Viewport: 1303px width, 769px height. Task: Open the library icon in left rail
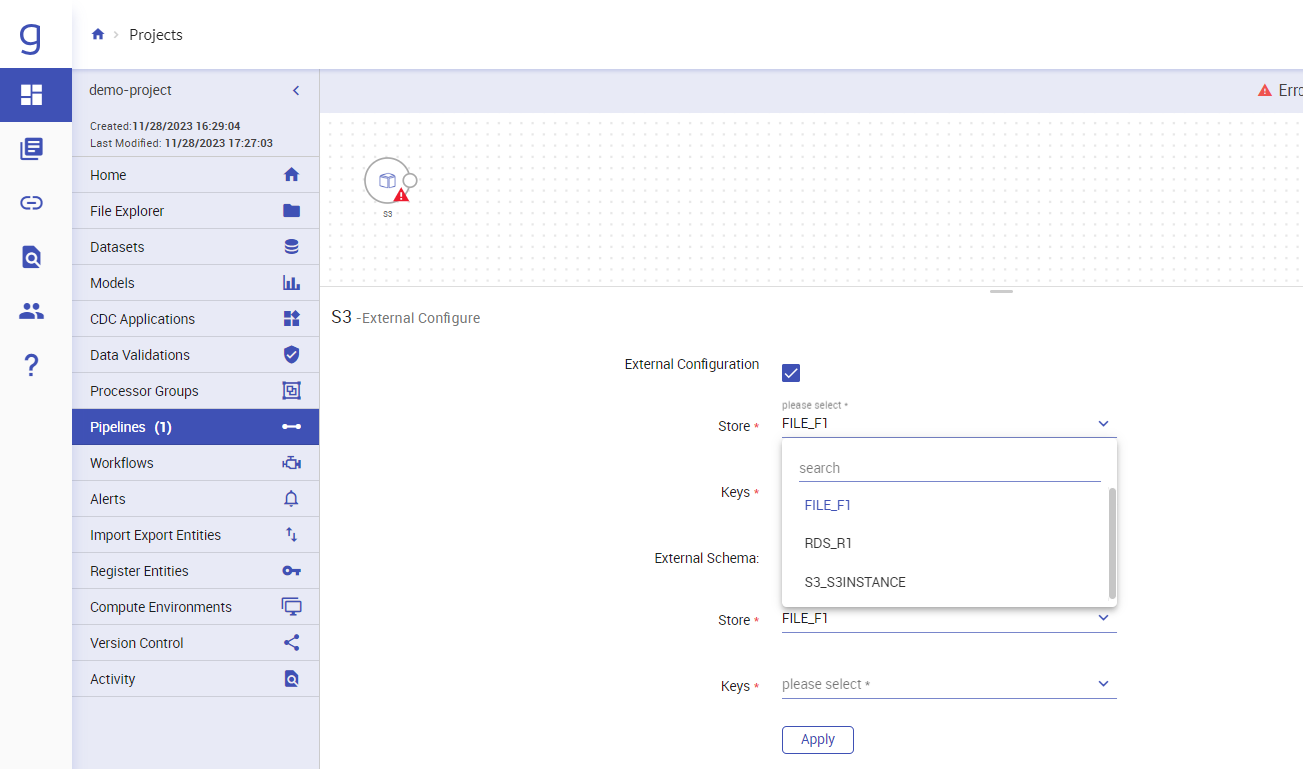32,149
